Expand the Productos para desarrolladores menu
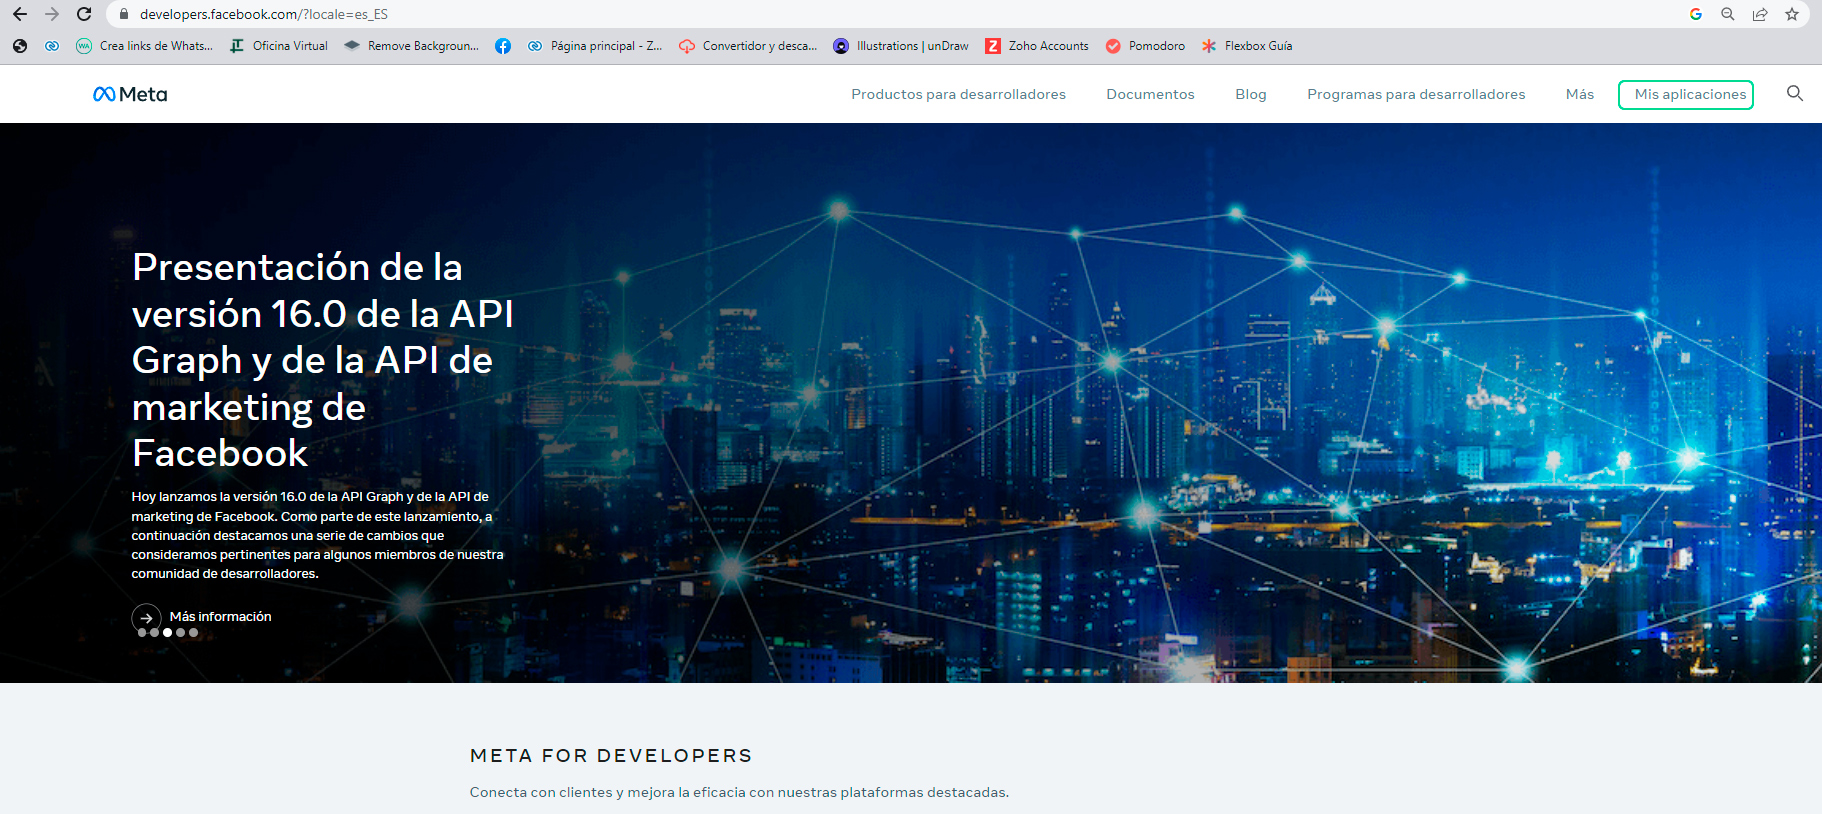This screenshot has width=1822, height=814. coord(958,94)
